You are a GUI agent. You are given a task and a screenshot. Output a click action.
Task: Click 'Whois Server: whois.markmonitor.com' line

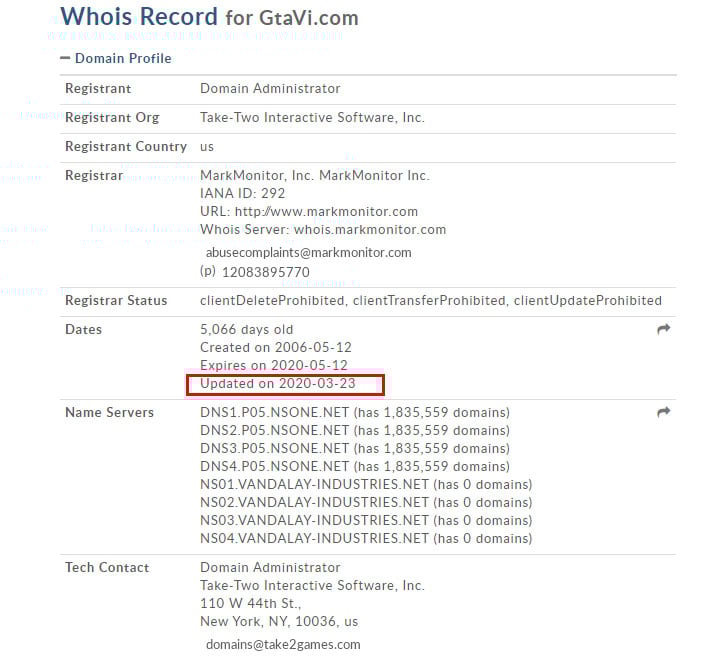[323, 229]
